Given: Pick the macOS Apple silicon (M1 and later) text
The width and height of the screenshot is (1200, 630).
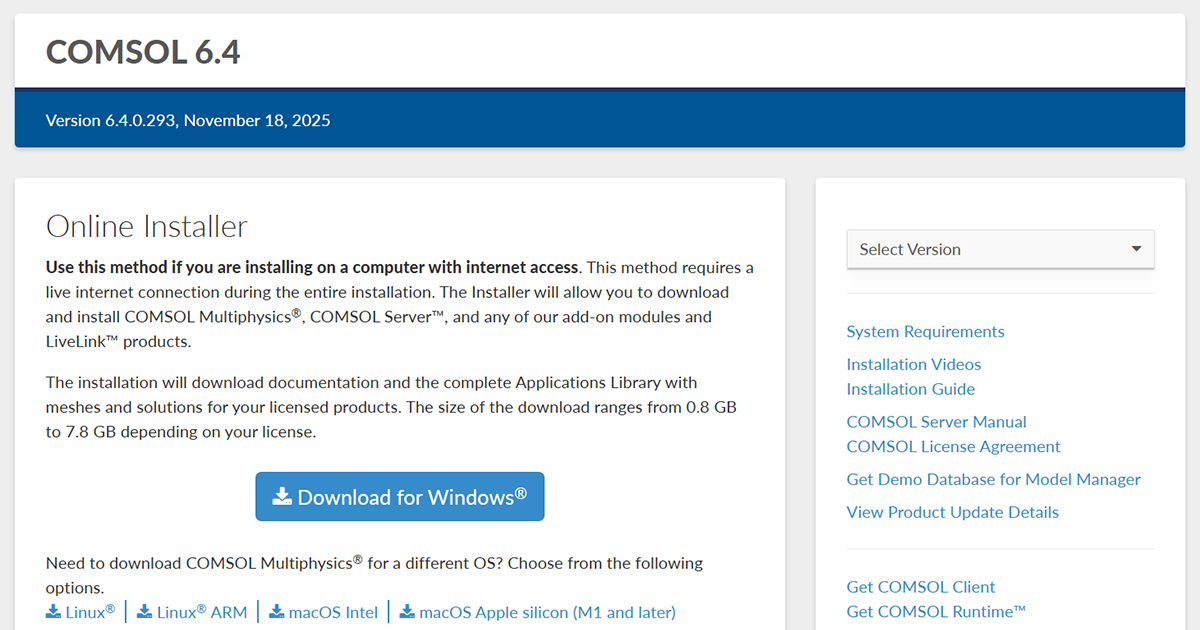Looking at the screenshot, I should tap(547, 612).
